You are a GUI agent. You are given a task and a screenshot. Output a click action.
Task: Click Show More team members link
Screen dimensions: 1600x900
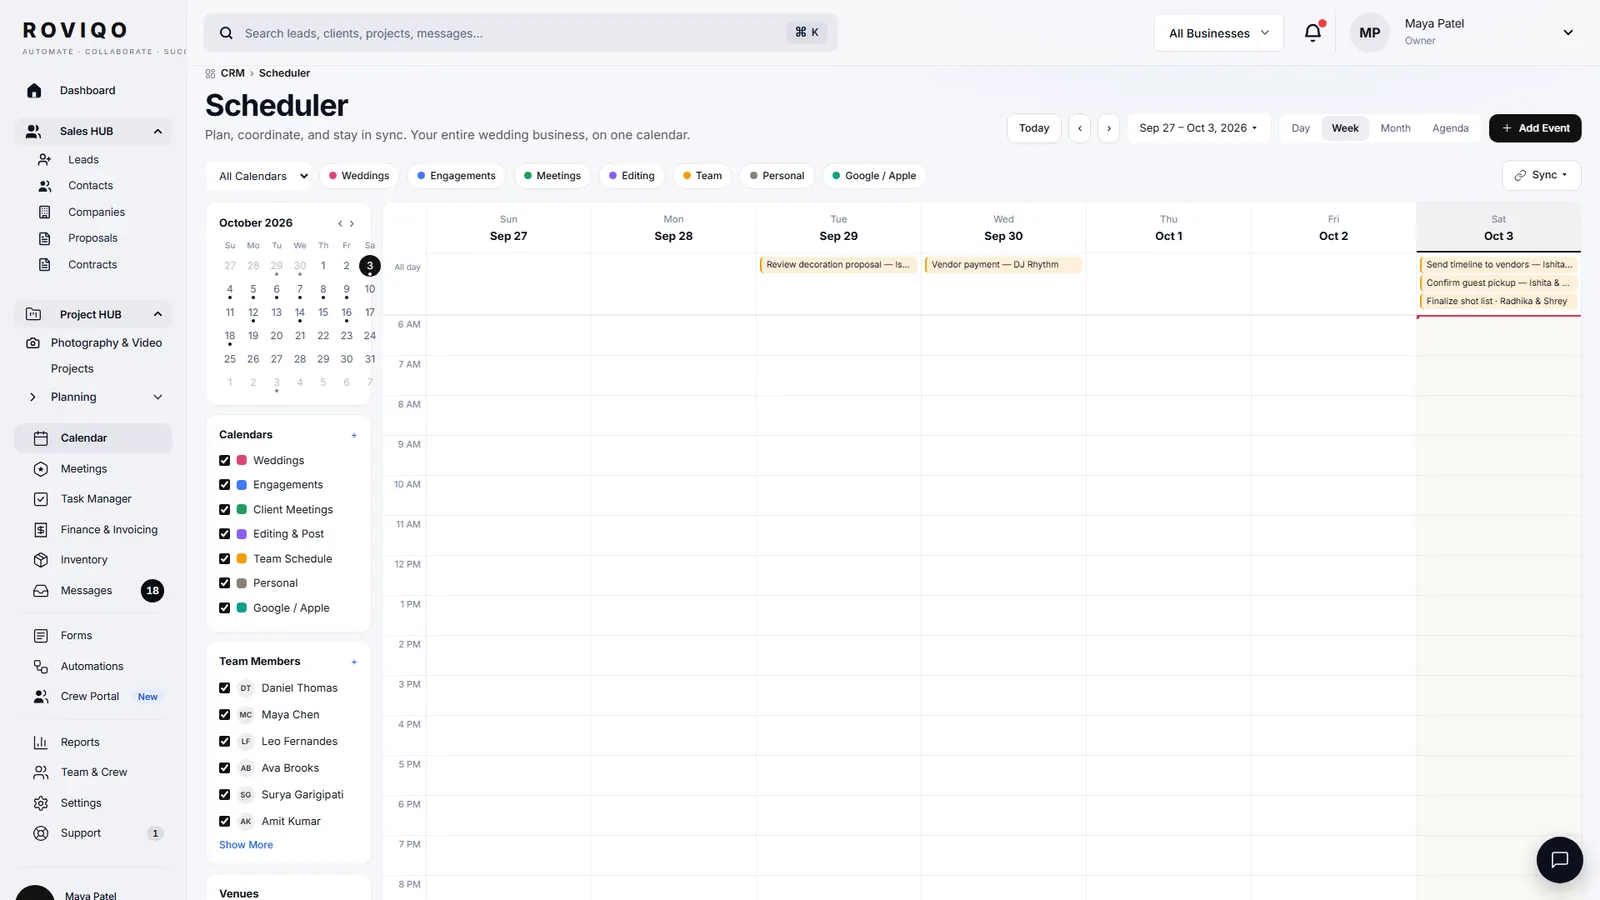point(246,845)
